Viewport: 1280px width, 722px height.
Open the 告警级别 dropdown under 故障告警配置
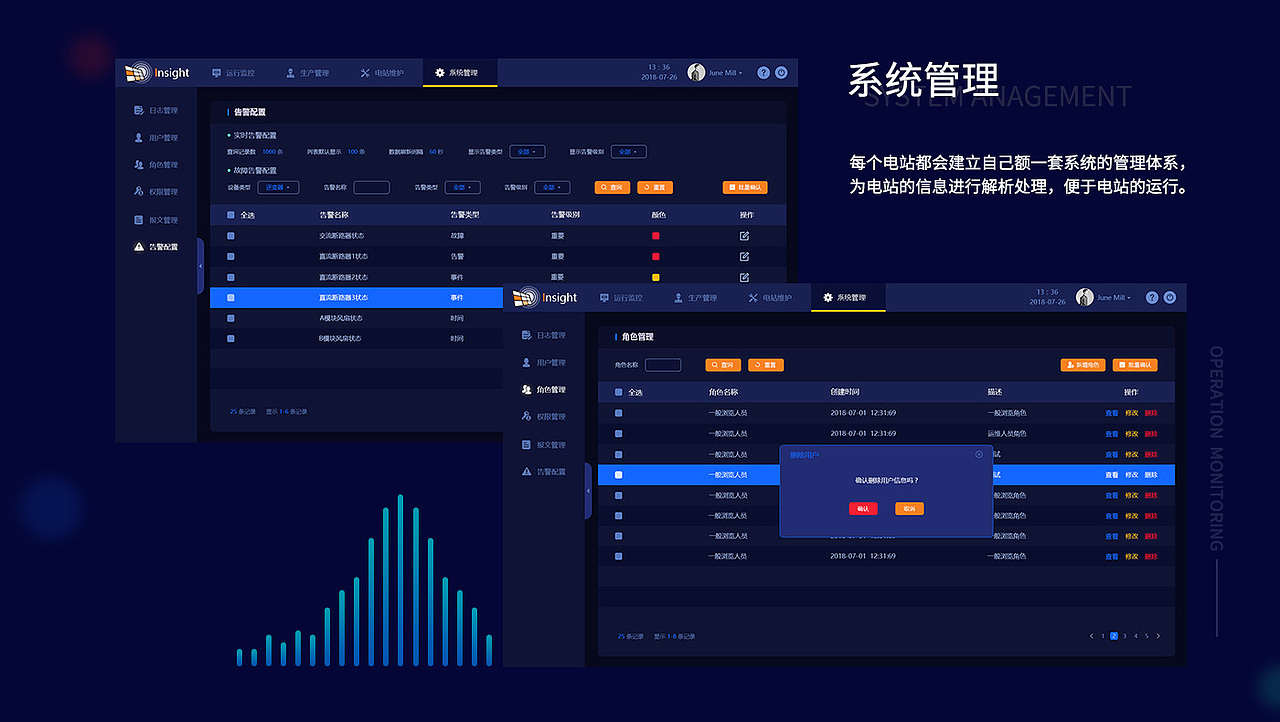point(552,187)
